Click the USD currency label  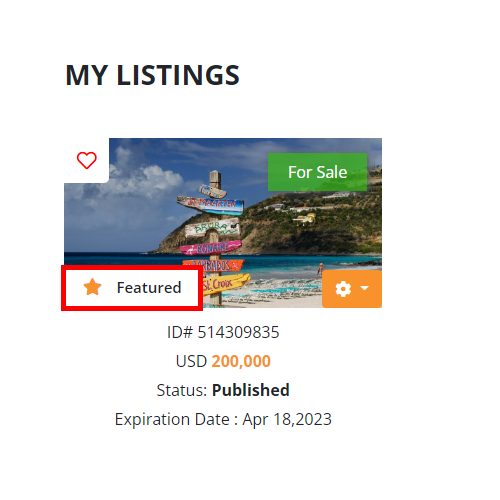(x=191, y=361)
